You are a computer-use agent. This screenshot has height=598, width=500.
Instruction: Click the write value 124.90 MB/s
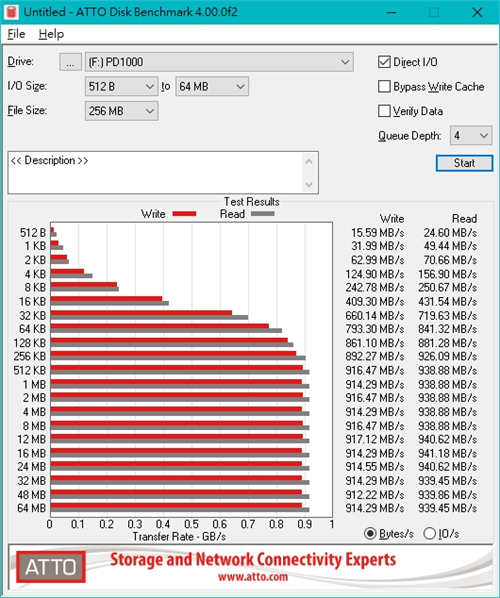[x=375, y=274]
